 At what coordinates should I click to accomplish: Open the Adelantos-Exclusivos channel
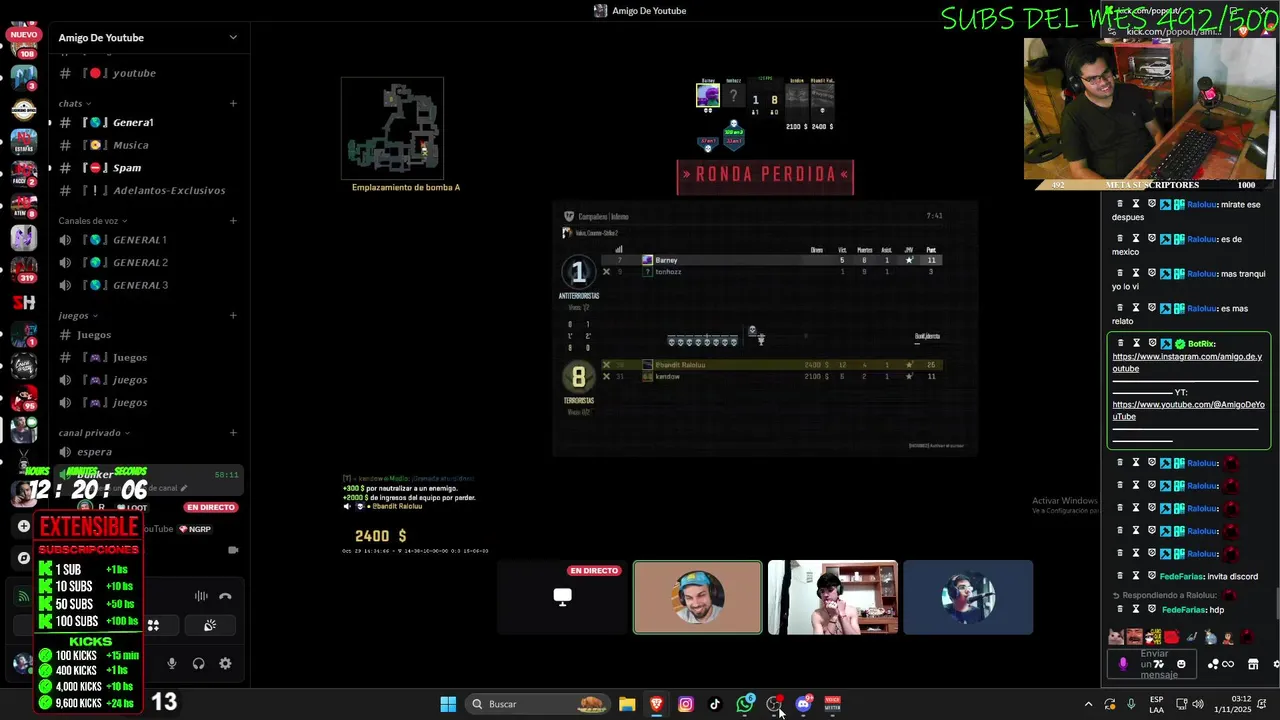[148, 190]
